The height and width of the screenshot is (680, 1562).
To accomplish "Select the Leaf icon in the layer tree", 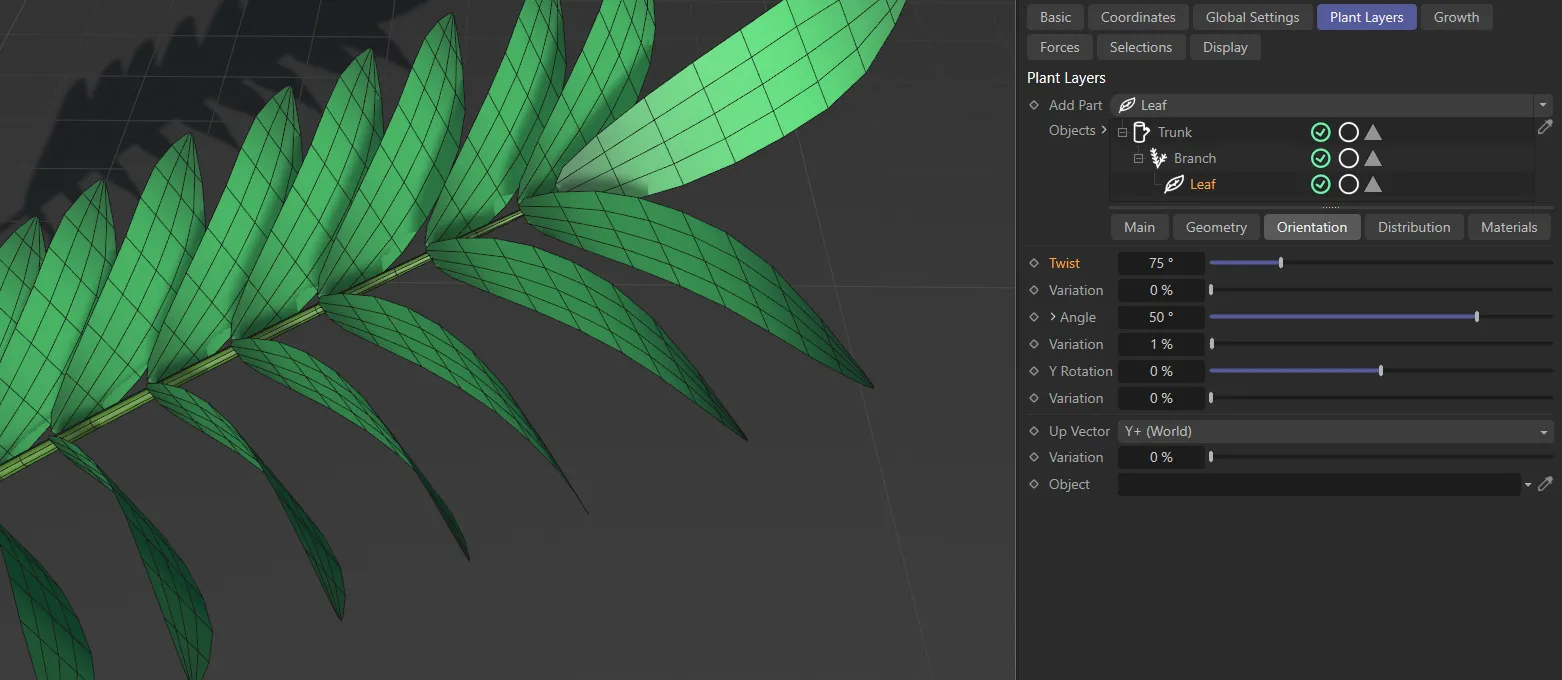I will (x=1174, y=184).
